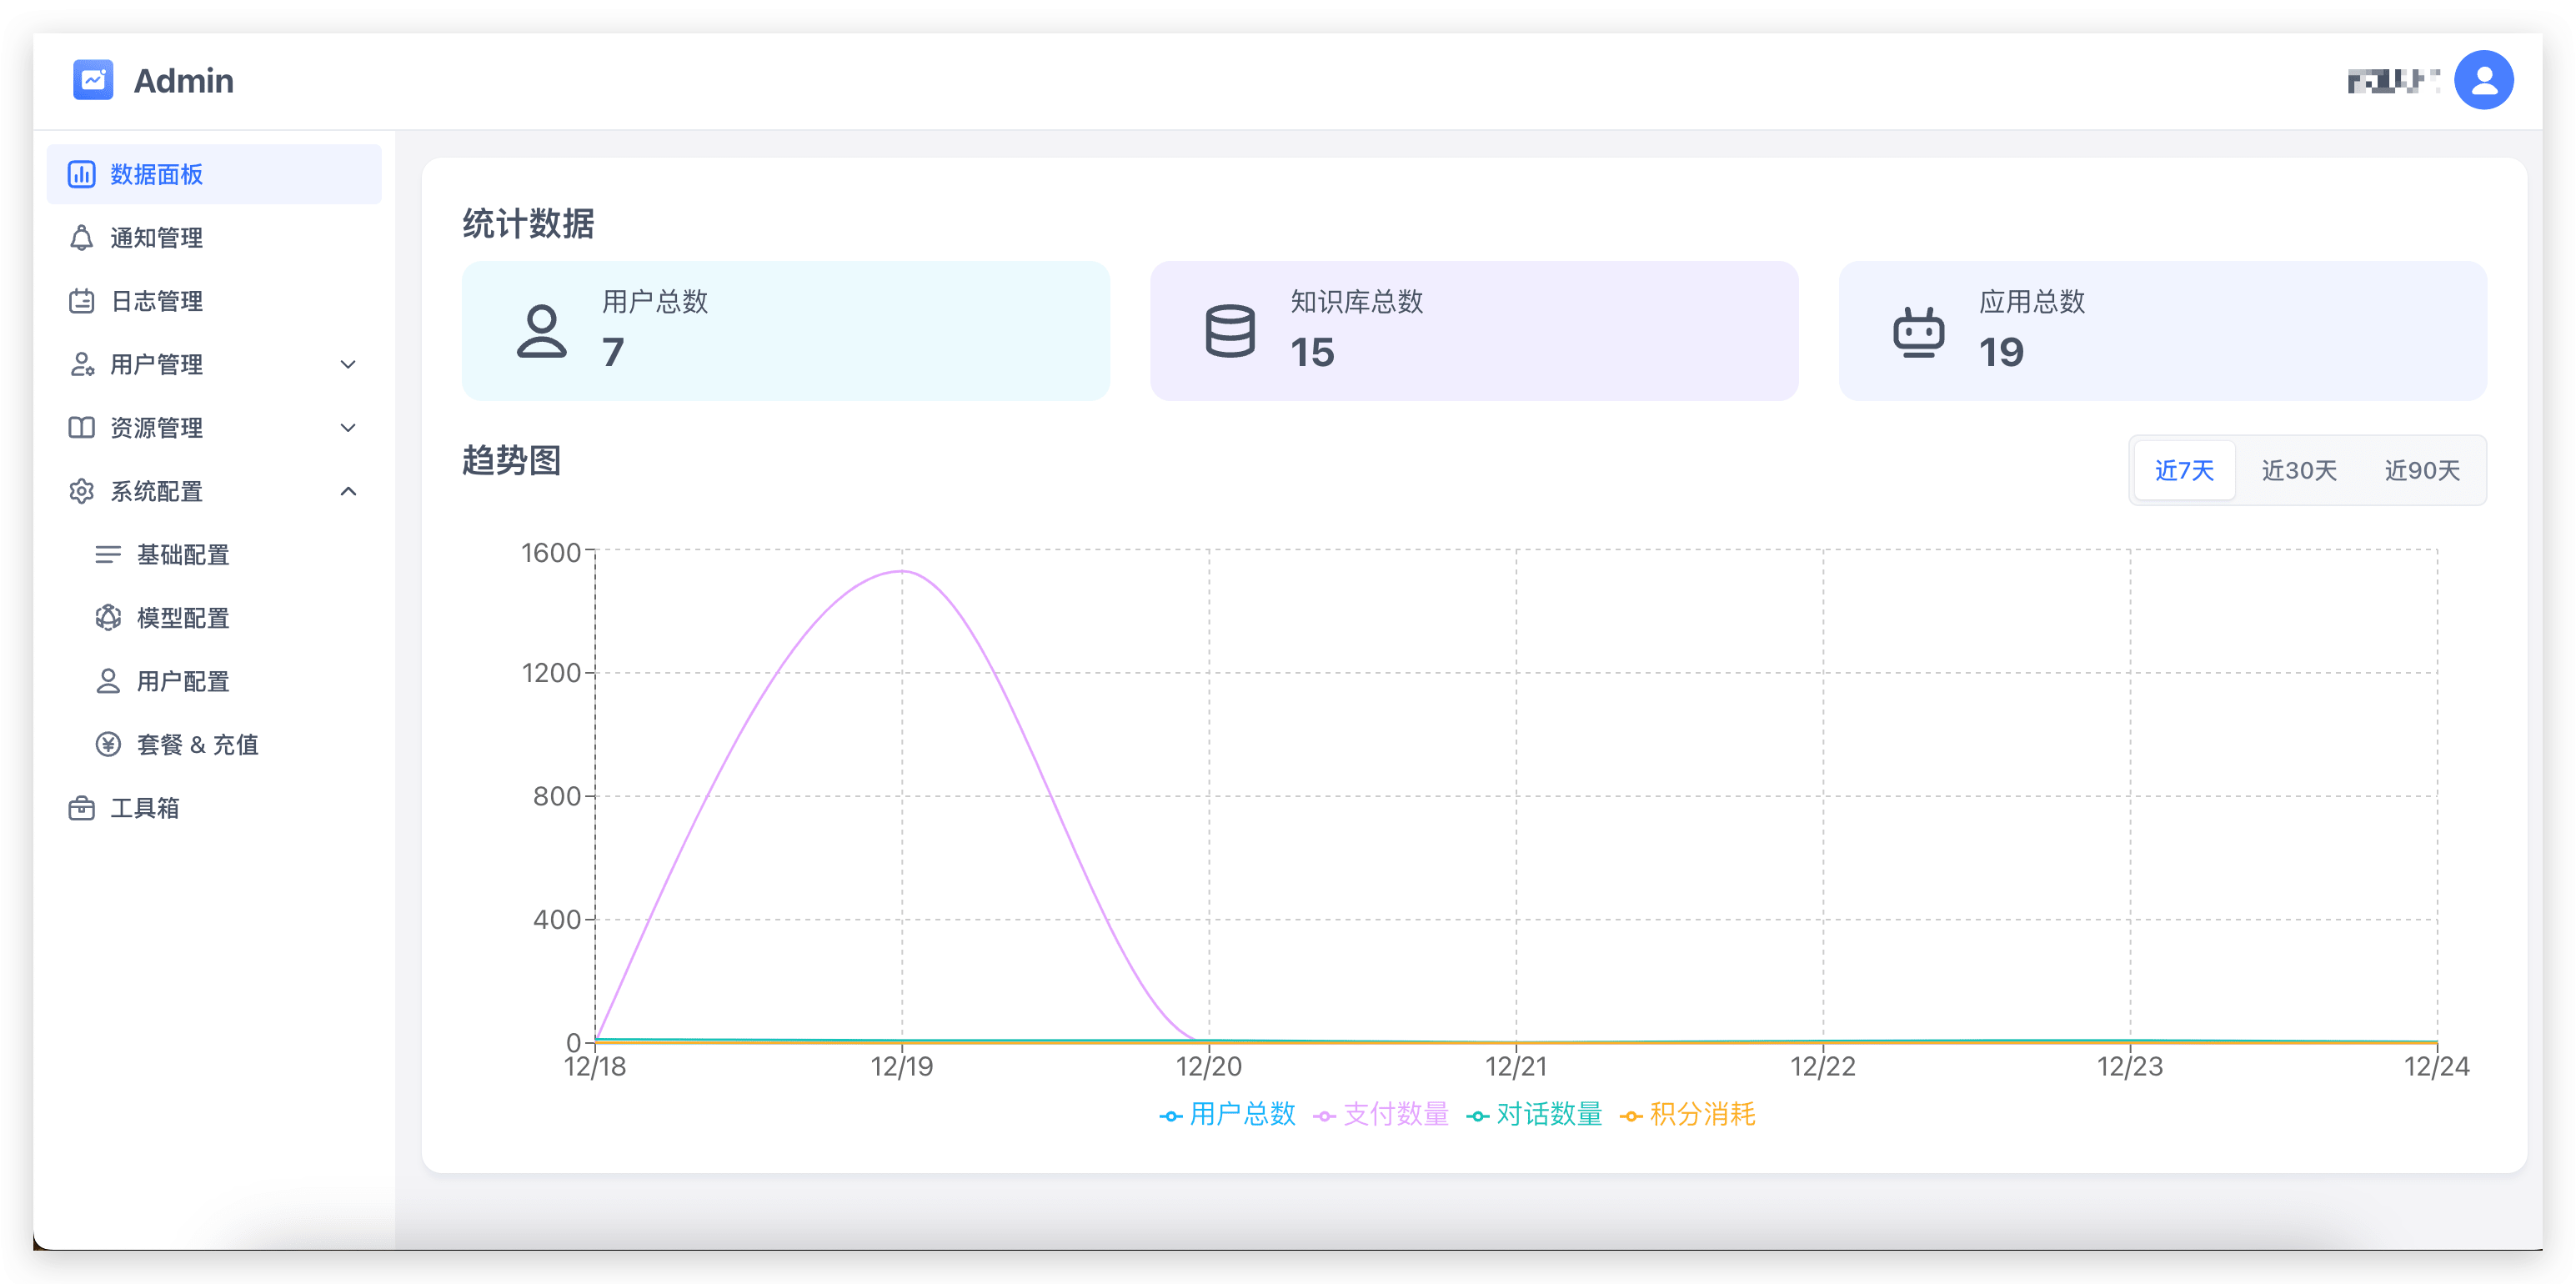
Task: Expand the 用户管理 submenu chevron
Action: [348, 365]
